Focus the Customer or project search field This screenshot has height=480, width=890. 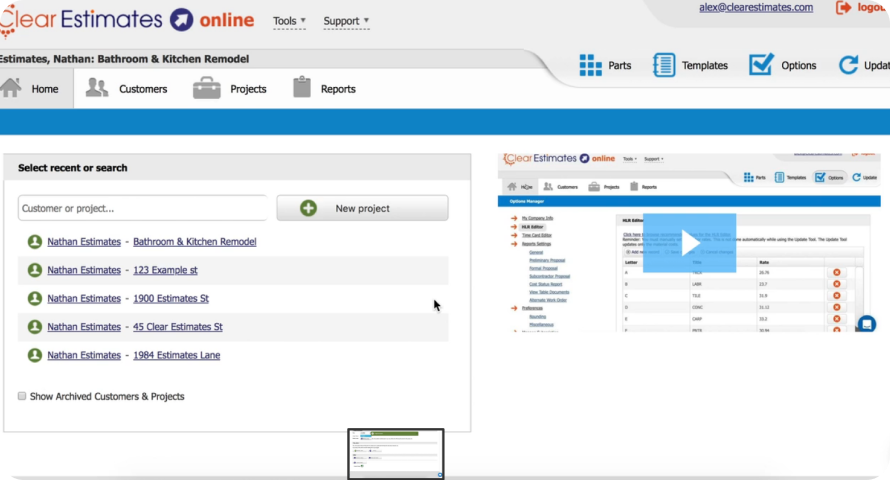142,208
